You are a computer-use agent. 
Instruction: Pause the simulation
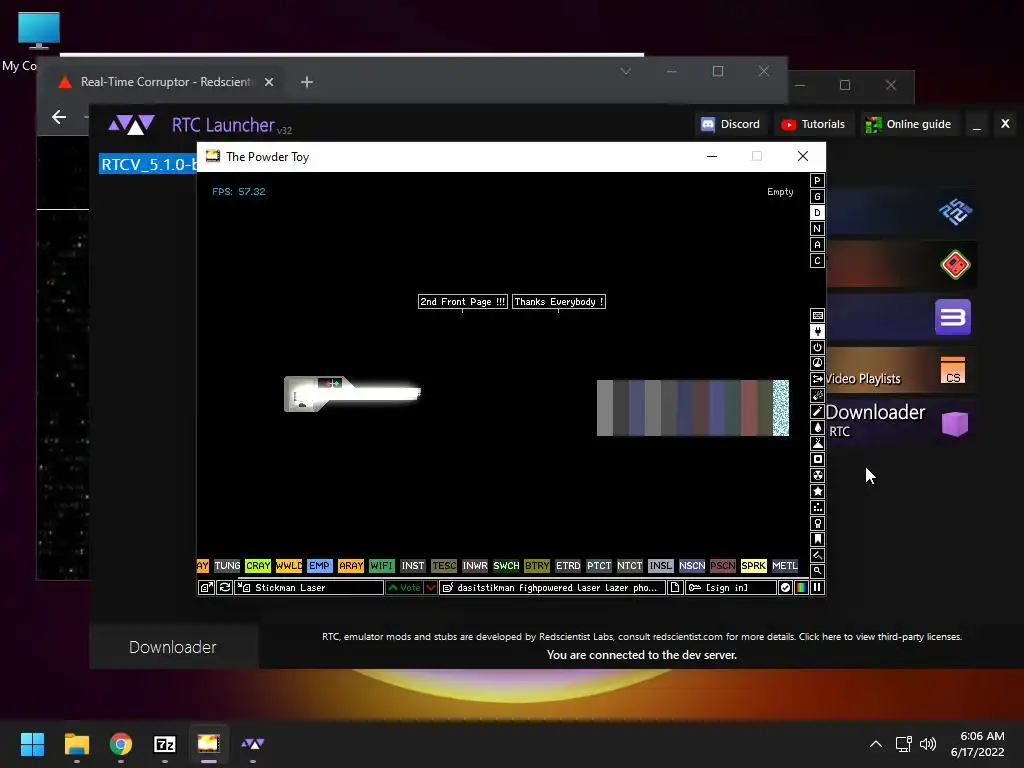coord(817,588)
